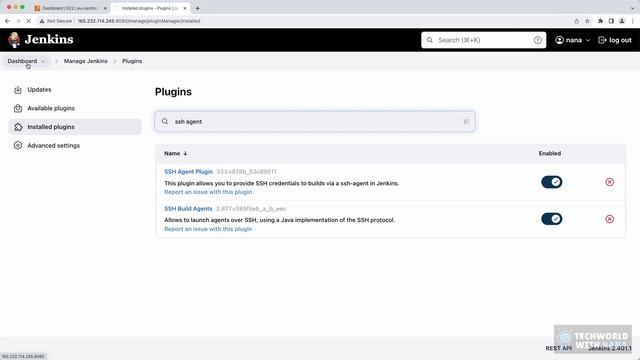Screen dimensions: 640x360
Task: Click the plugin filter search box
Action: (315, 121)
